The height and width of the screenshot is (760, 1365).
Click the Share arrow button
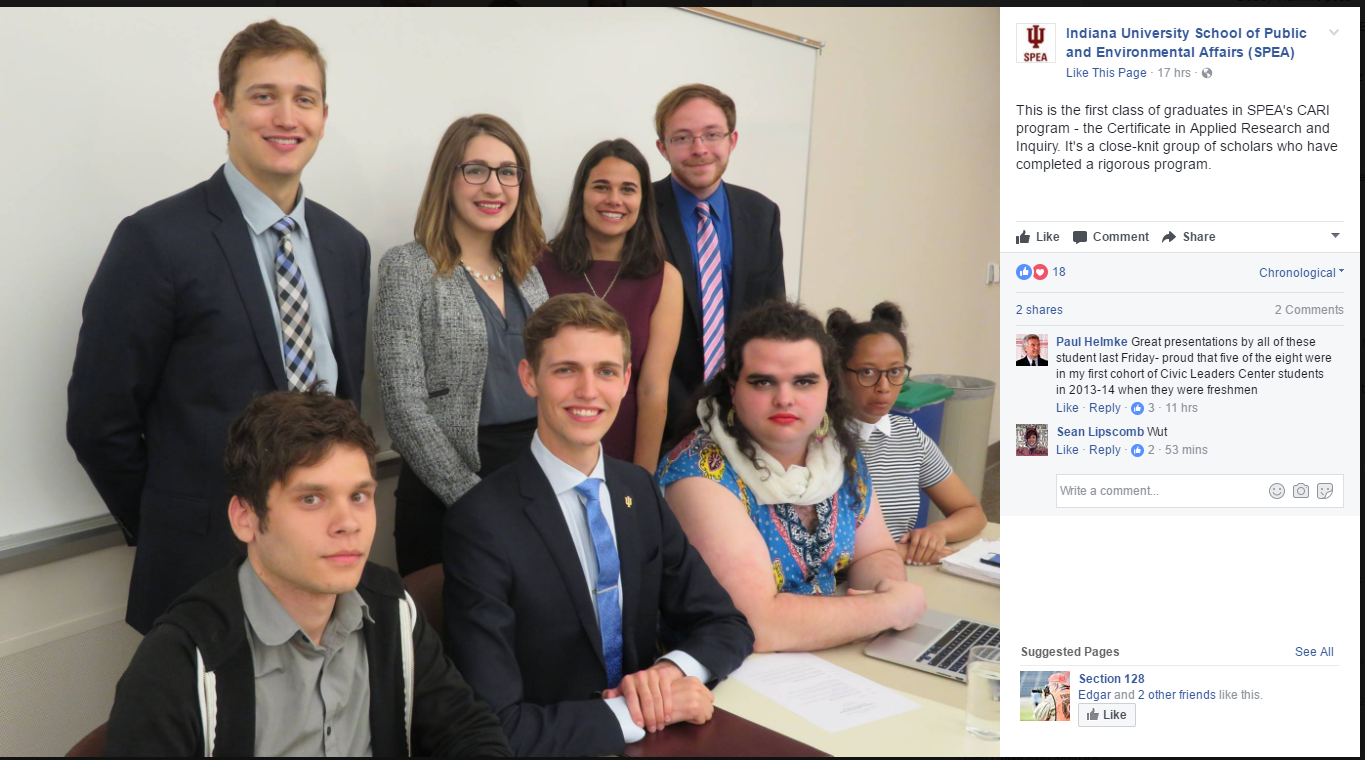point(1188,237)
